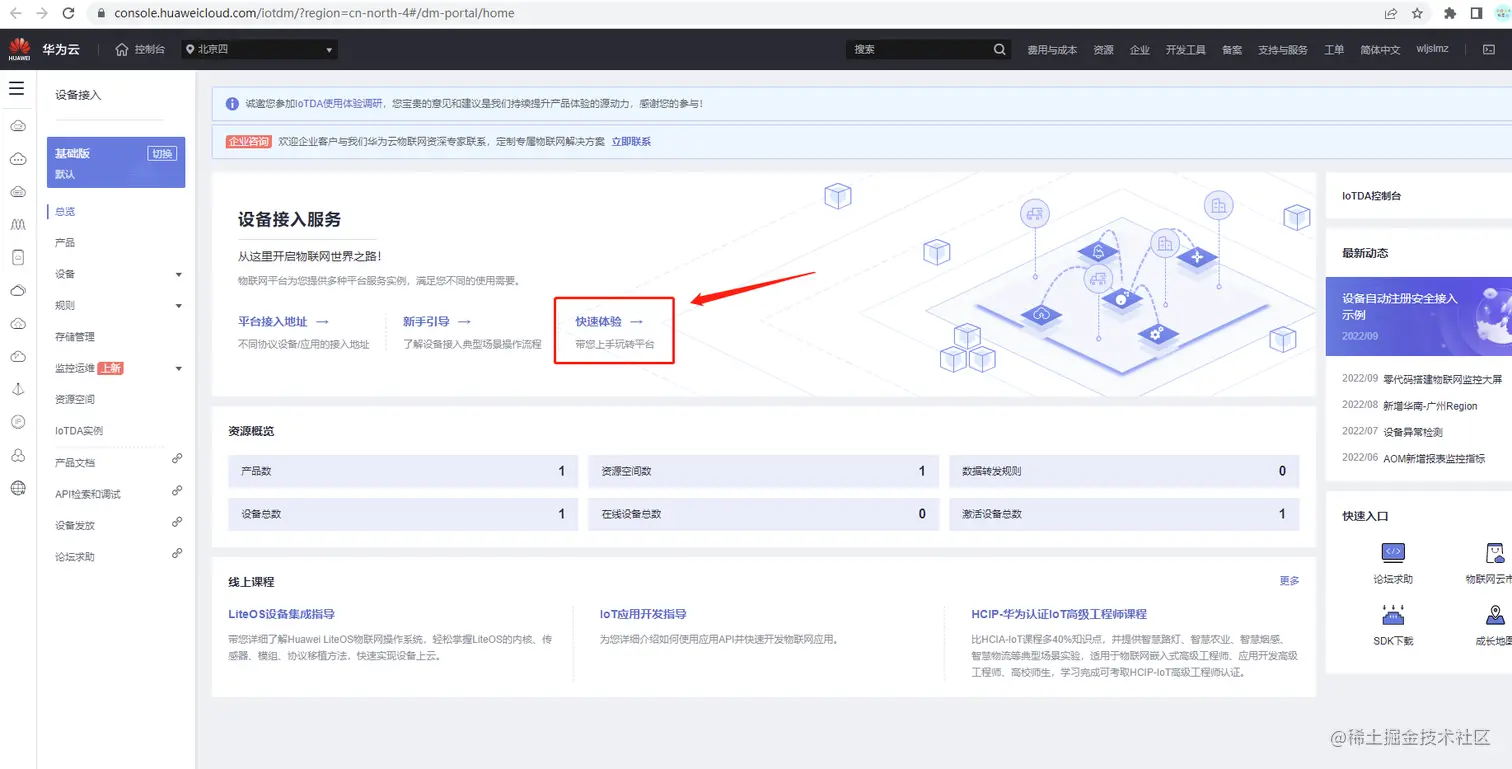
Task: Click the 快速体验 link
Action: pyautogui.click(x=598, y=322)
